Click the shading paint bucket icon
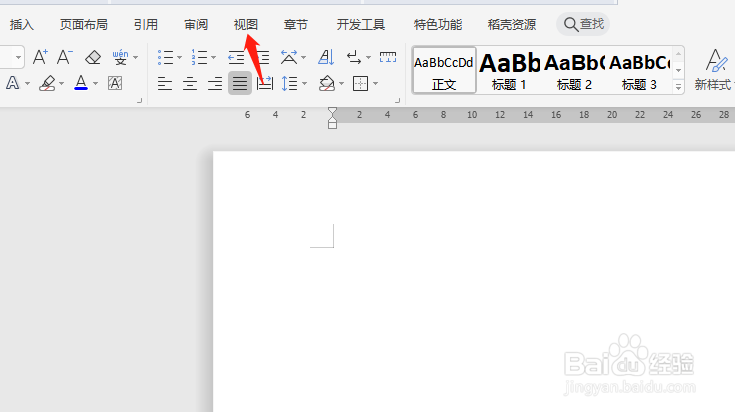 pos(326,83)
